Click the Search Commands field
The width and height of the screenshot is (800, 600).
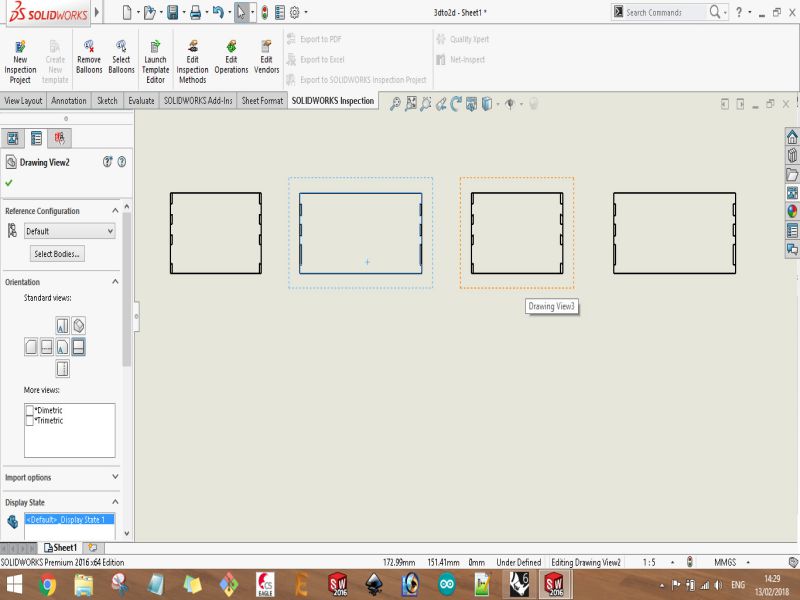coord(665,12)
